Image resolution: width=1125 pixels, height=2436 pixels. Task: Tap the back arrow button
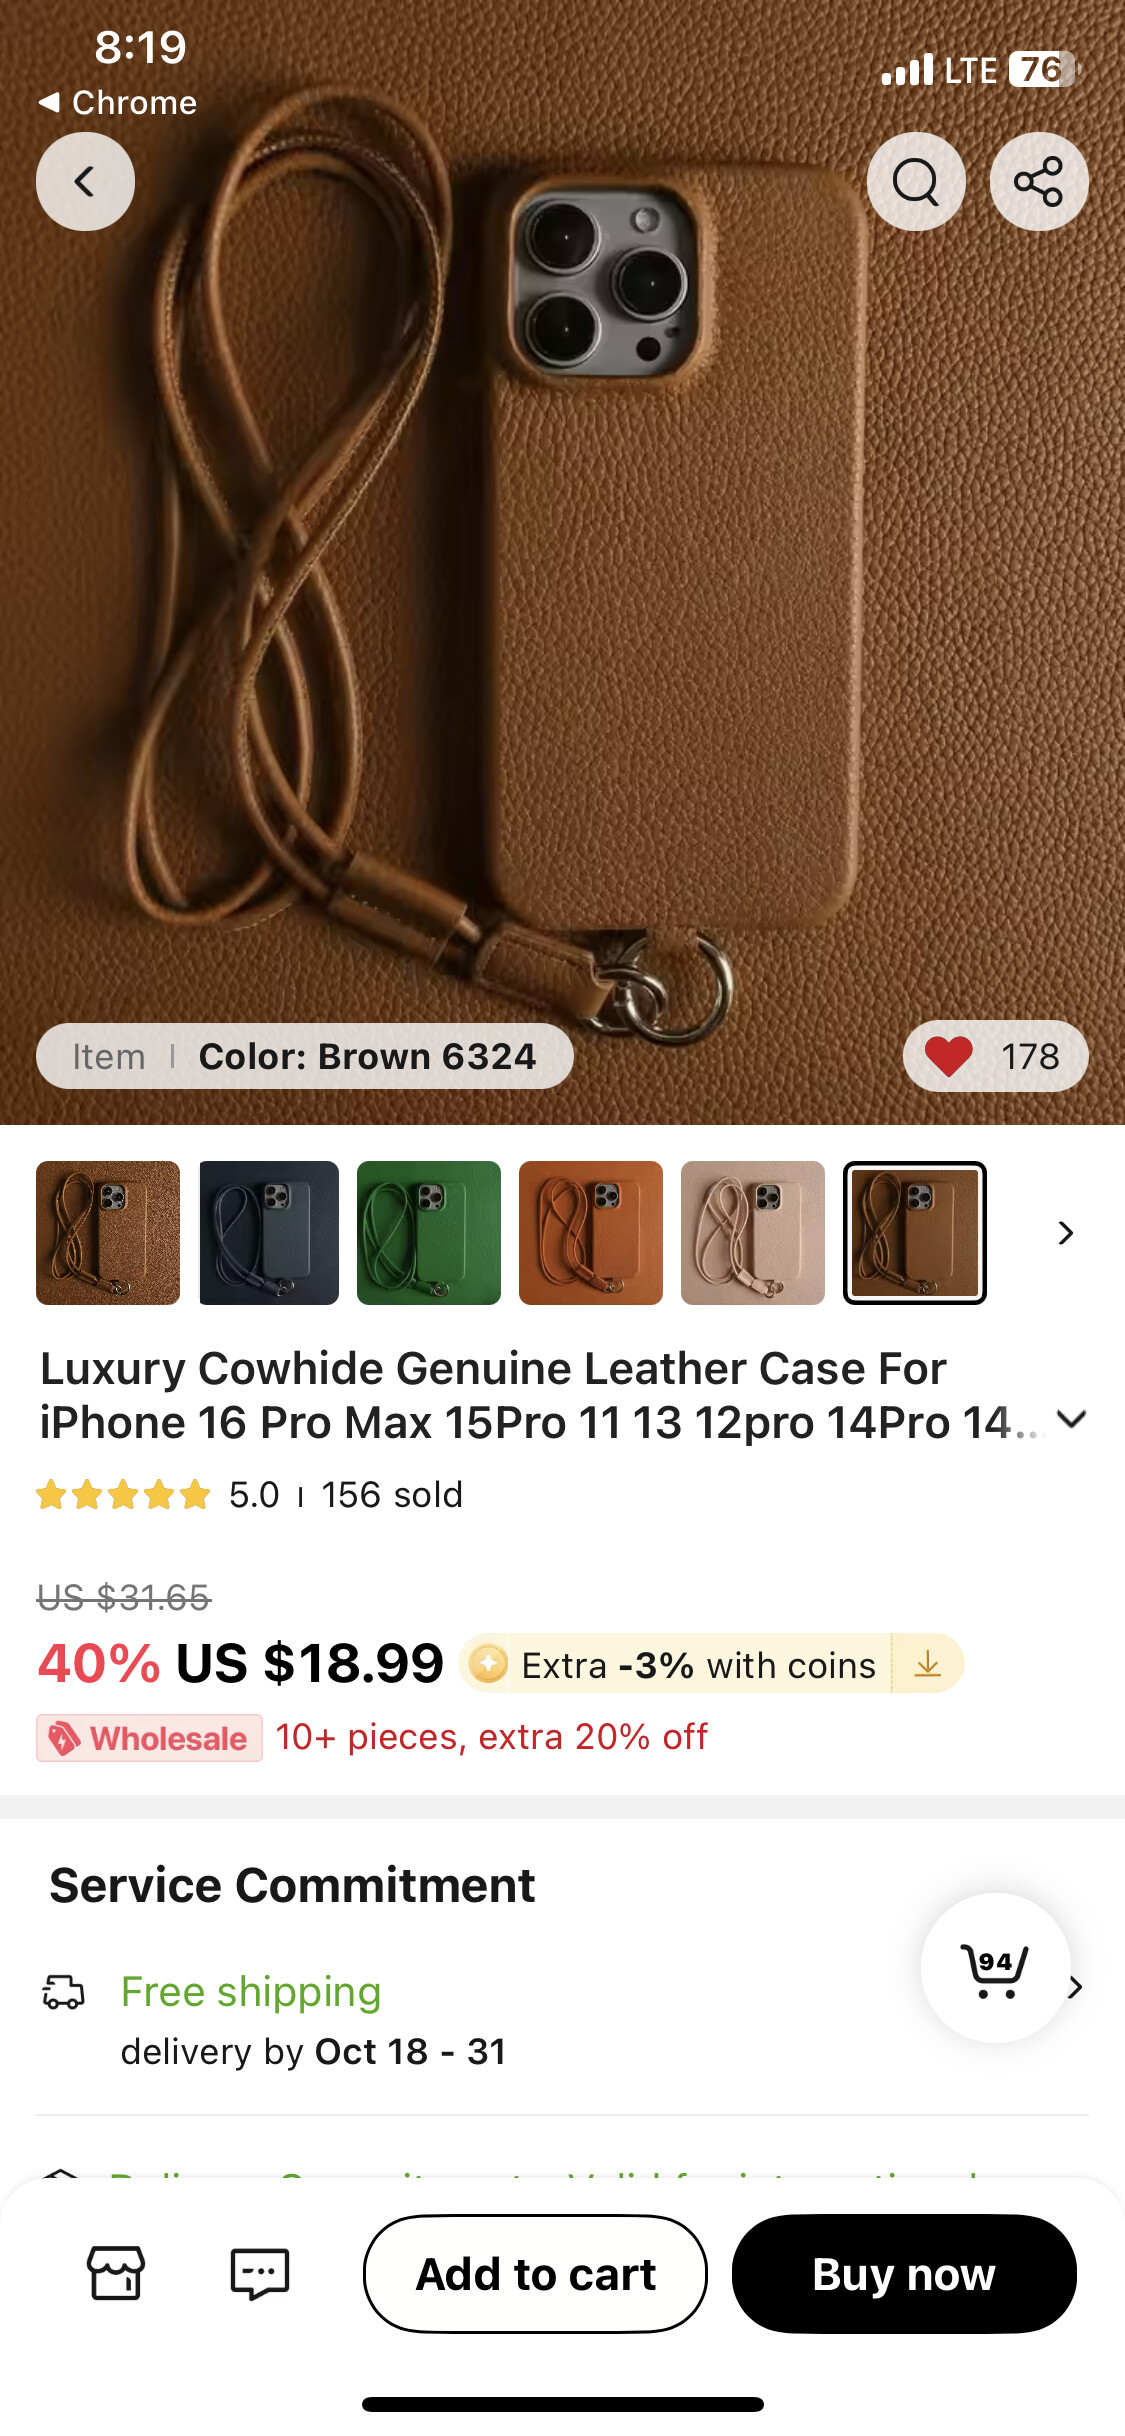85,181
